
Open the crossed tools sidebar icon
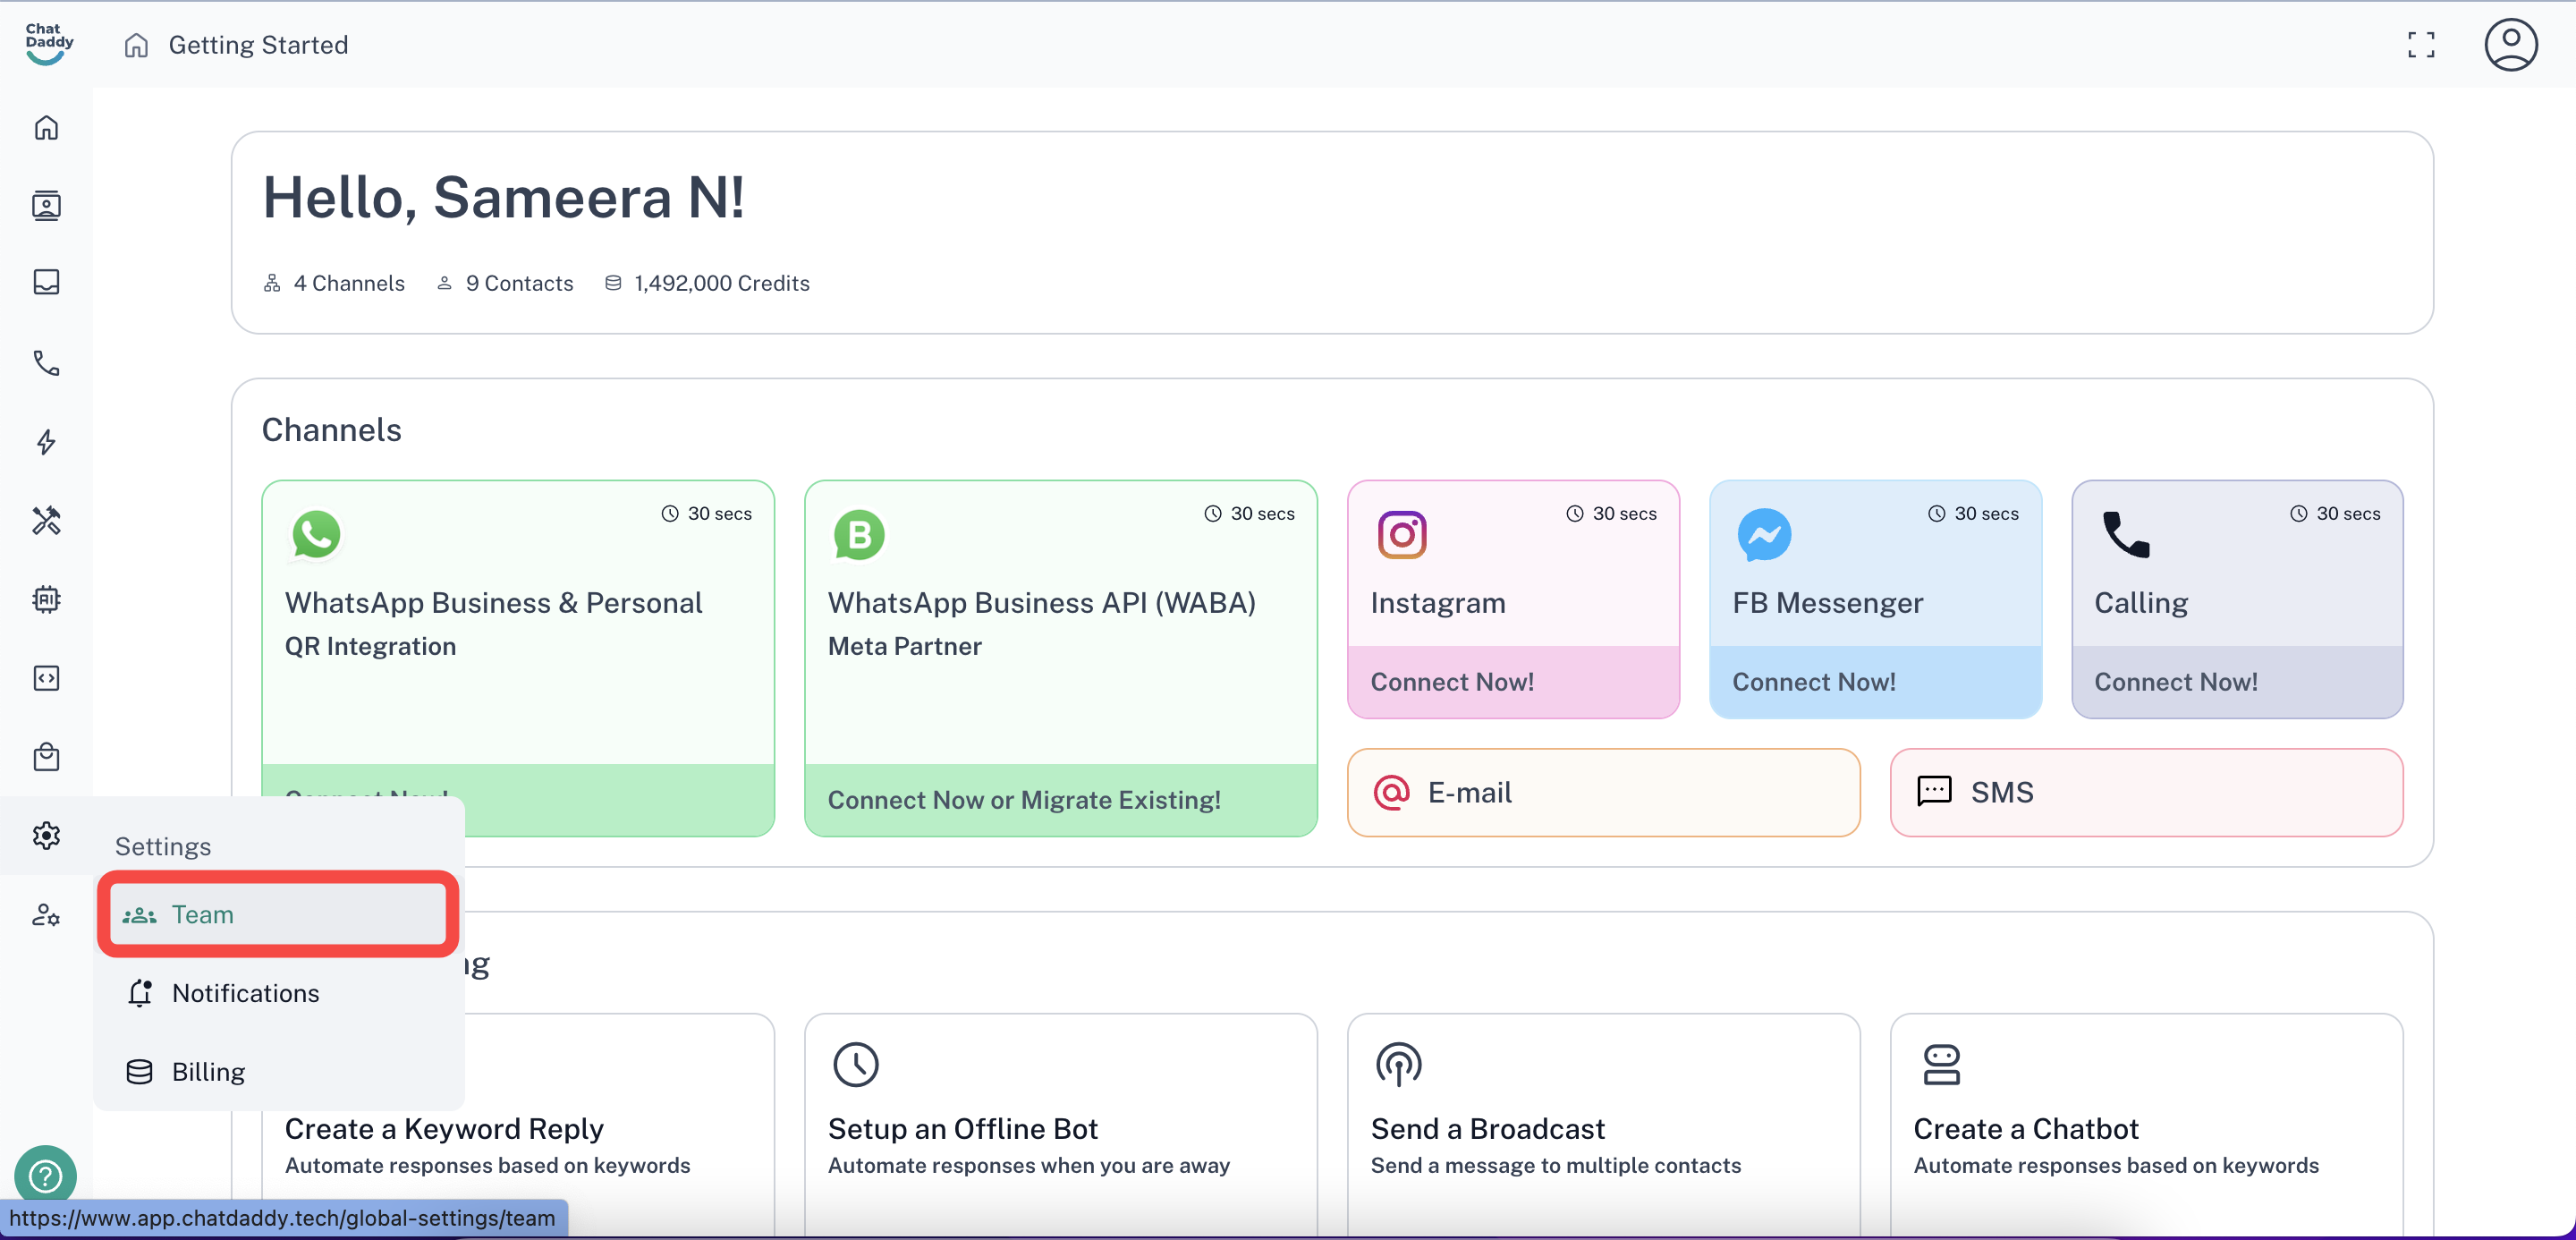[x=46, y=520]
